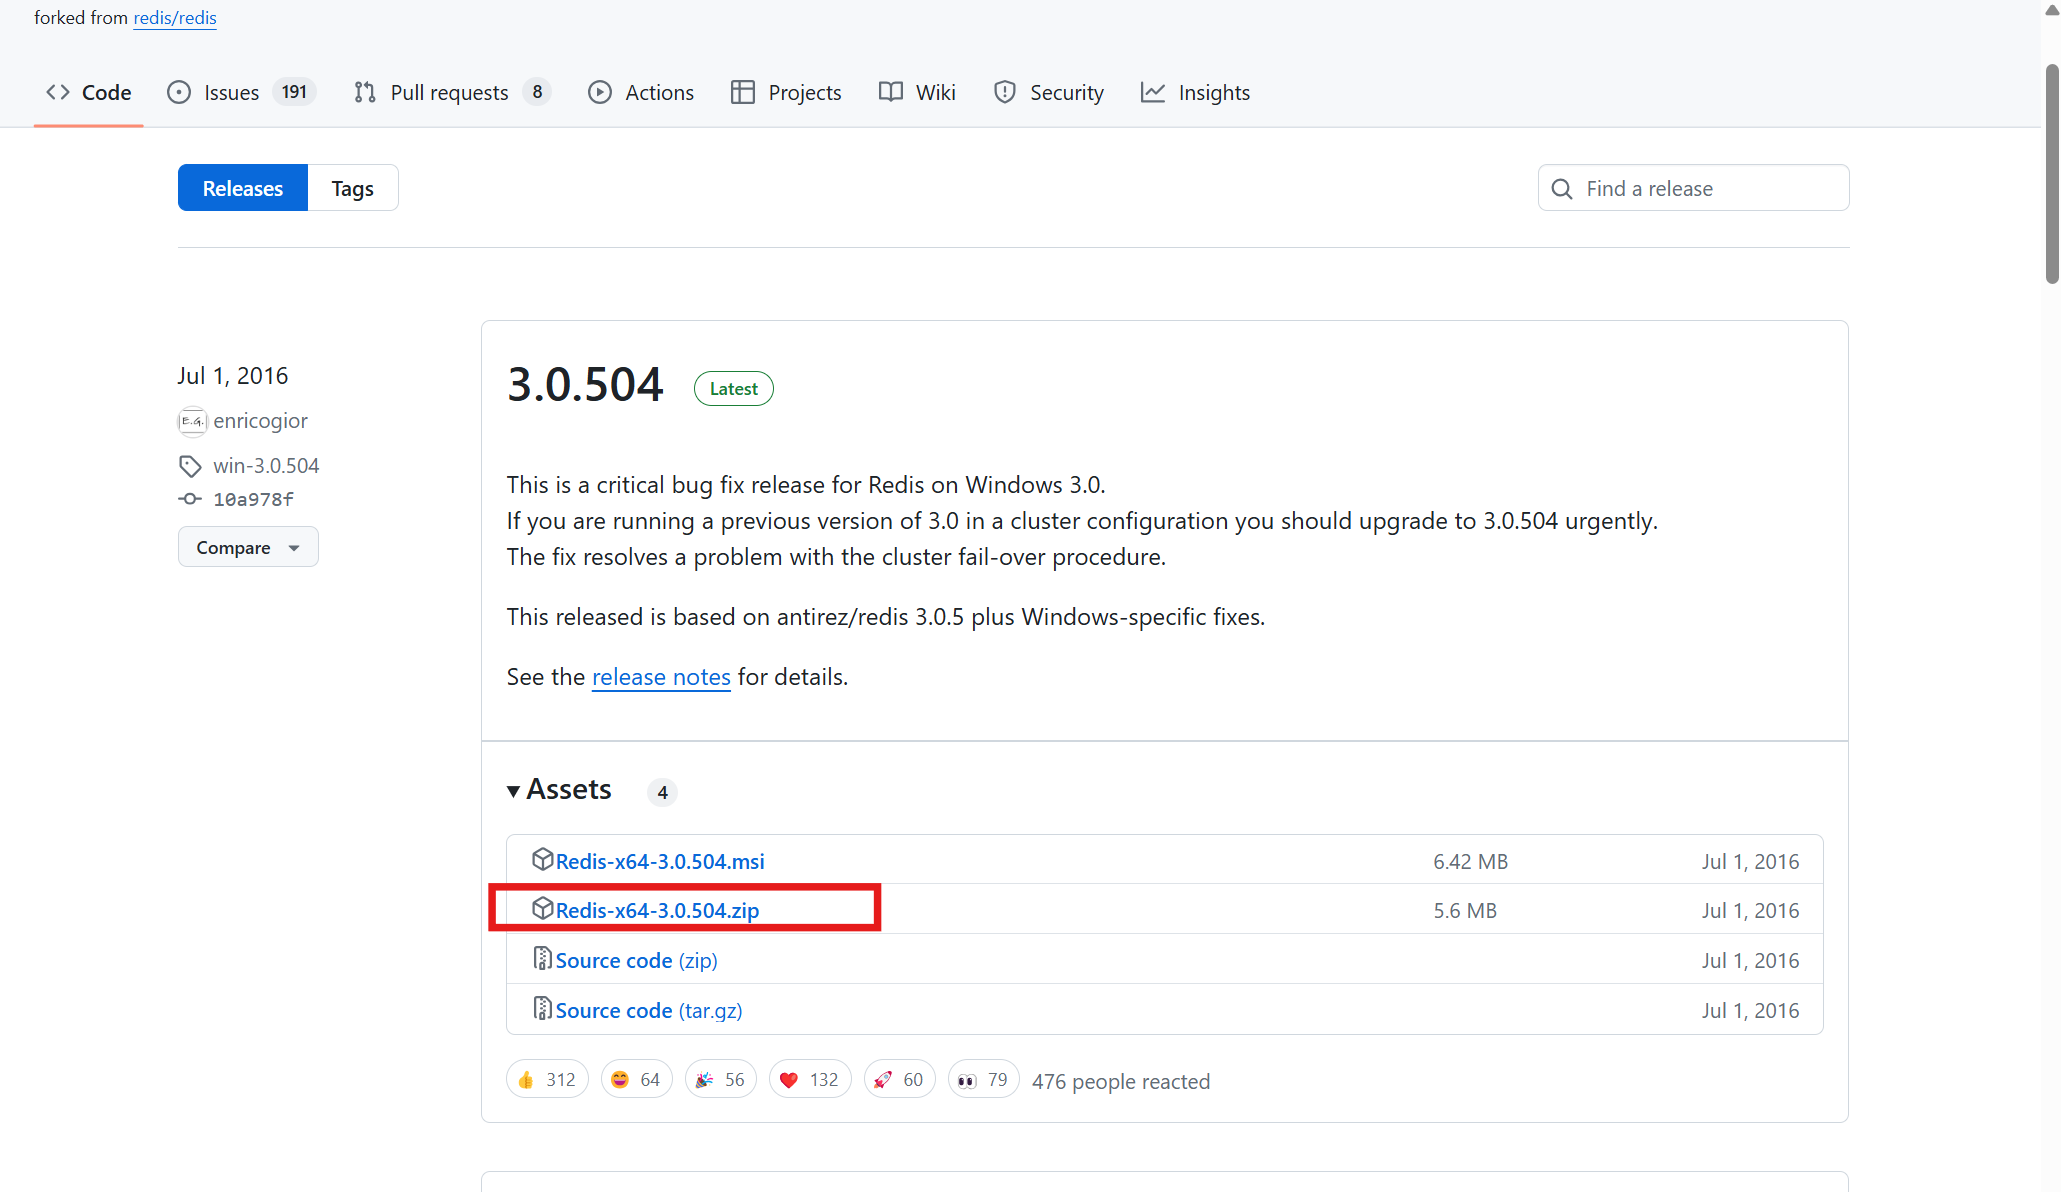Viewport: 2061px width, 1192px height.
Task: Click the Issues circle icon
Action: tap(179, 92)
